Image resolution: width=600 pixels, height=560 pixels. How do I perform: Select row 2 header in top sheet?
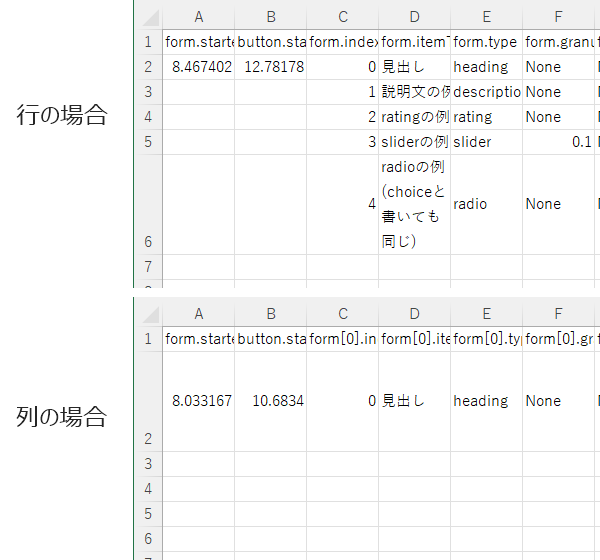148,67
